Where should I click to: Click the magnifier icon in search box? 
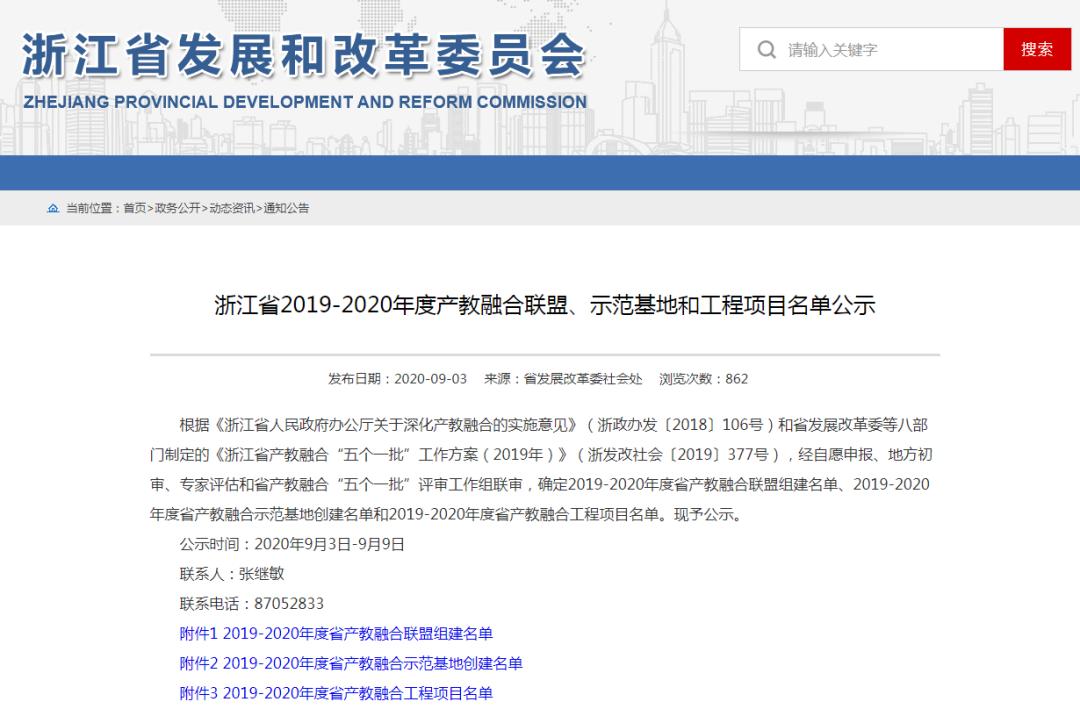pyautogui.click(x=766, y=50)
